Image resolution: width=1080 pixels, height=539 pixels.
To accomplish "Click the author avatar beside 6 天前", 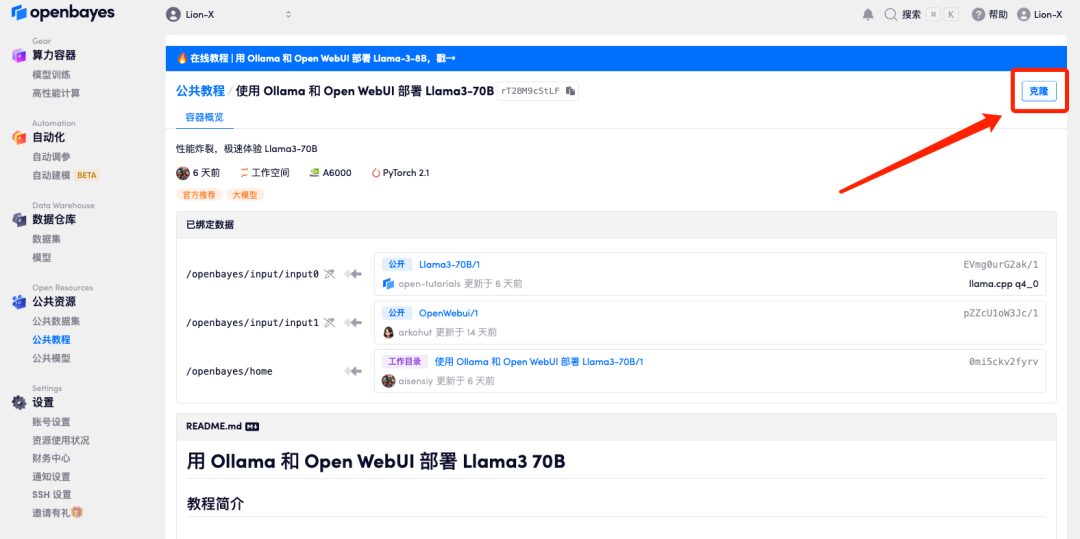I will pos(183,173).
